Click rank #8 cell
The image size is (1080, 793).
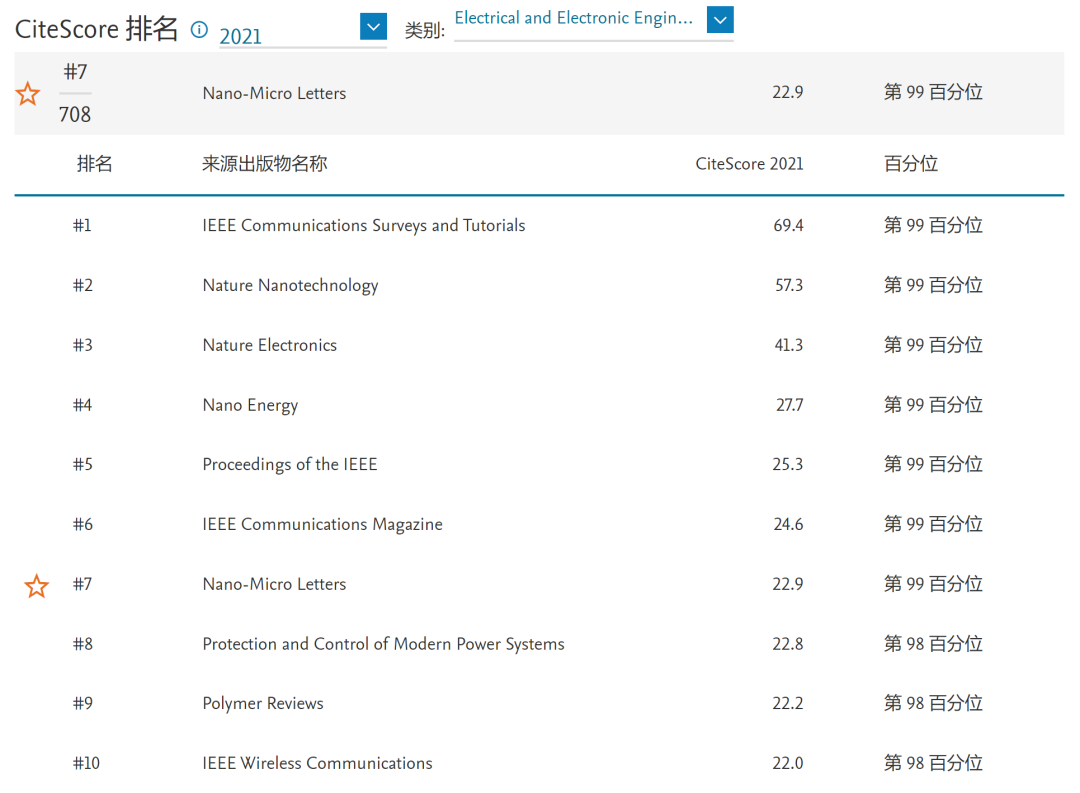[83, 644]
